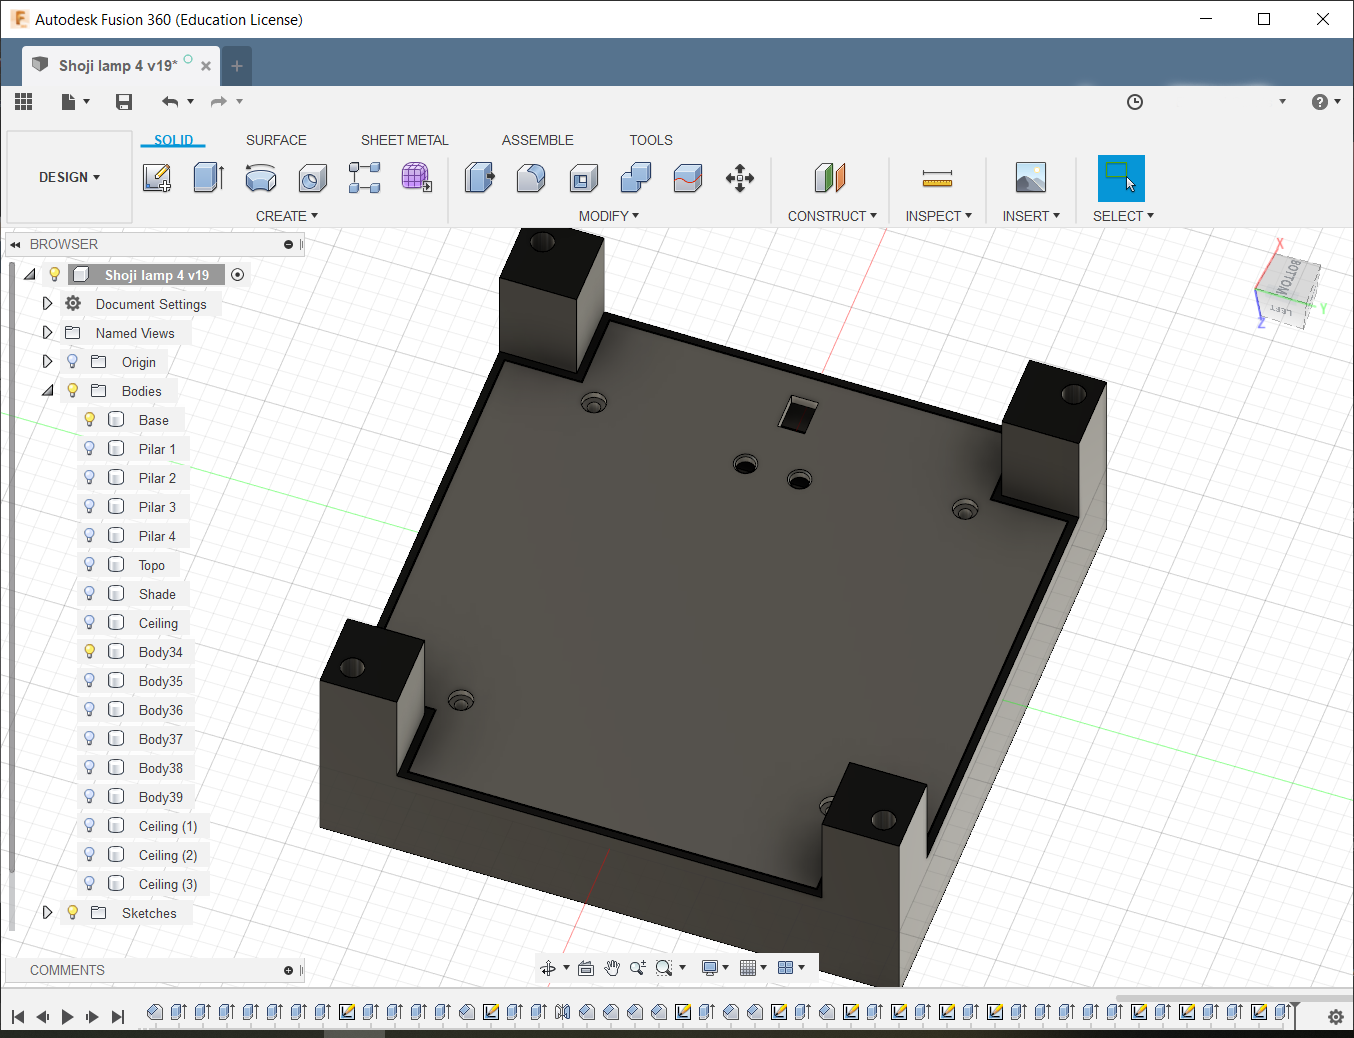Show the Data Panel grid
1354x1038 pixels.
coord(24,101)
